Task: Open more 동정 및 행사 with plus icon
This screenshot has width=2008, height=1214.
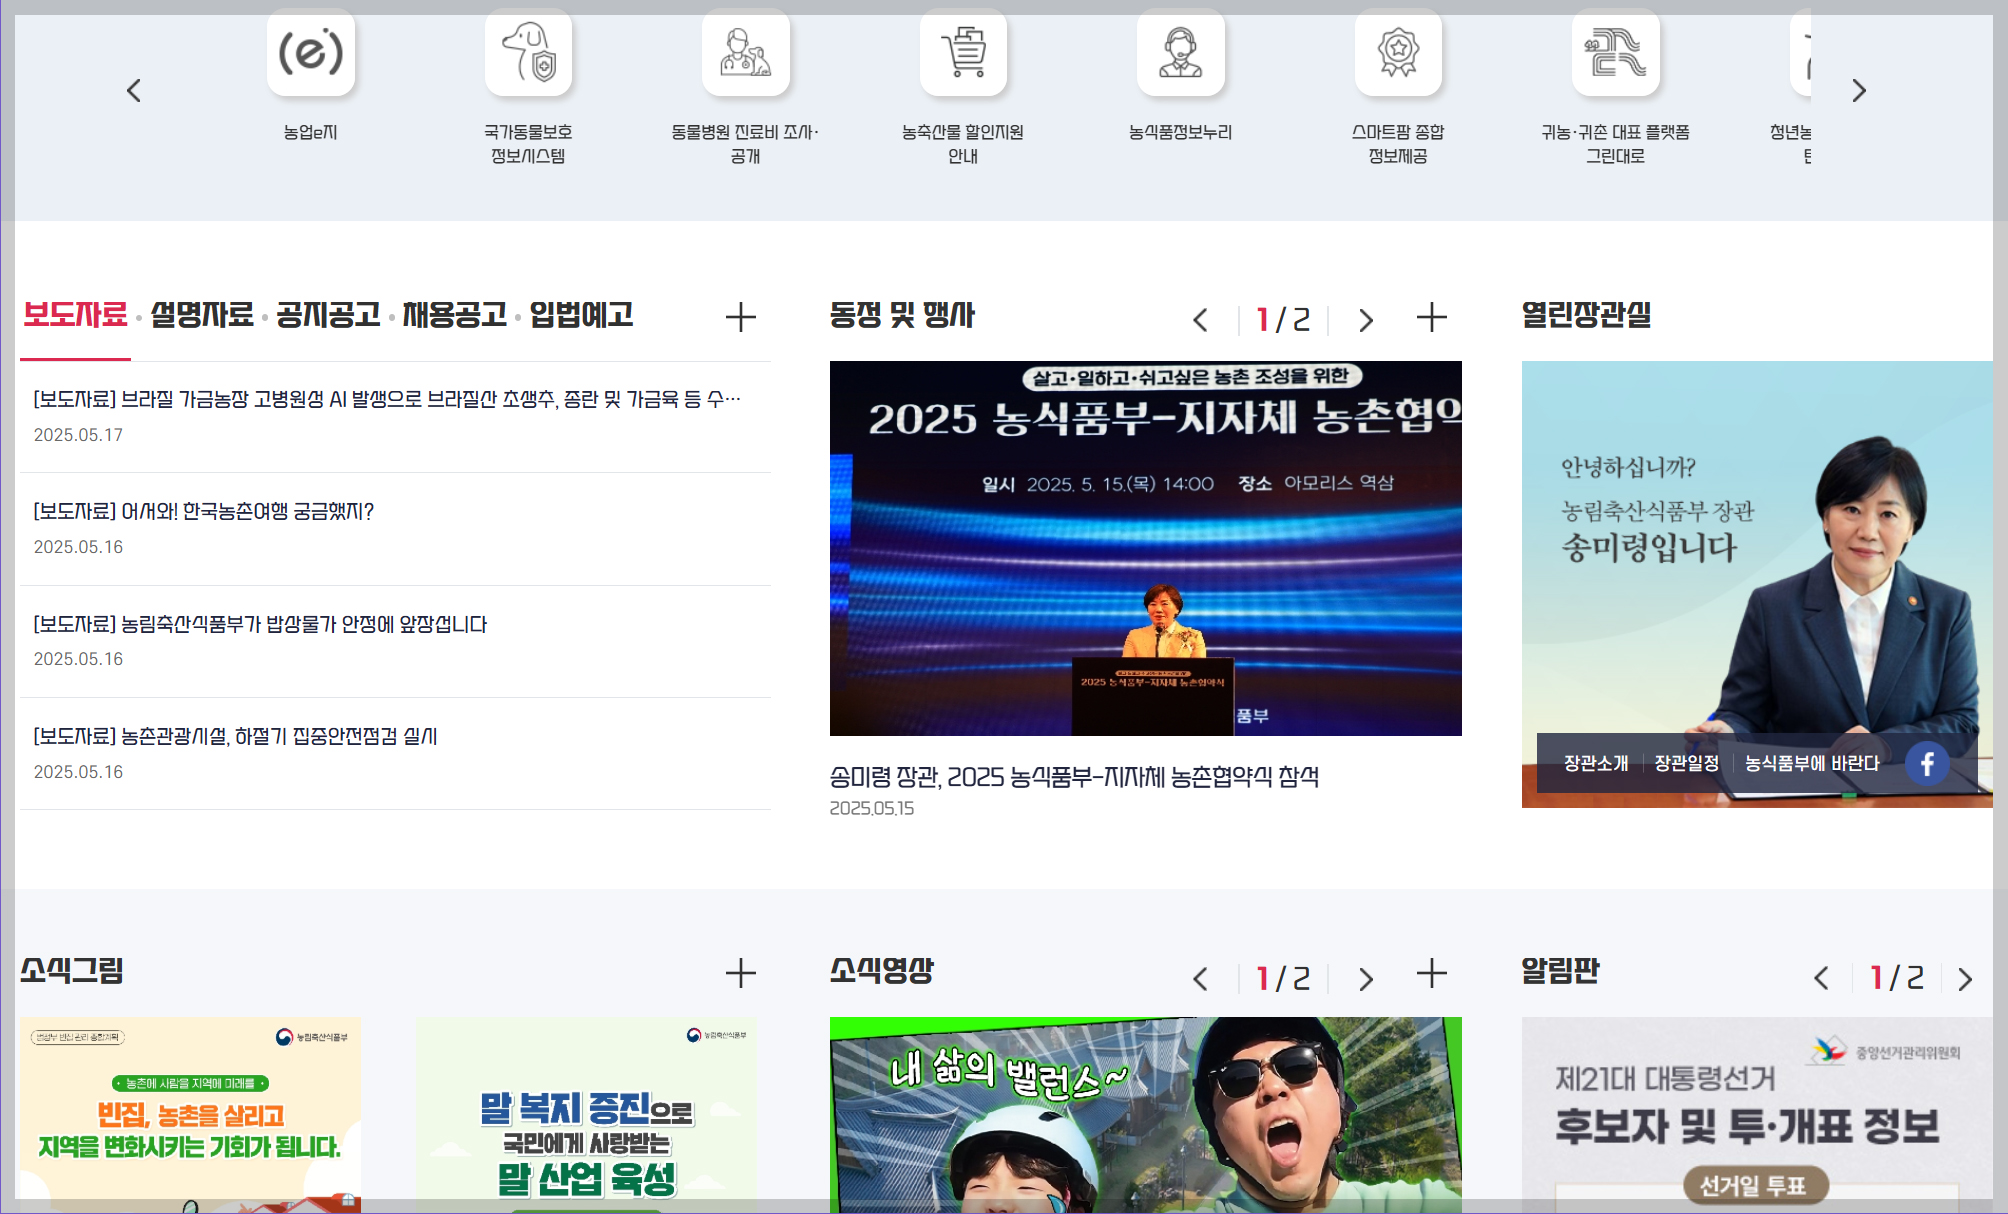Action: pos(1432,318)
